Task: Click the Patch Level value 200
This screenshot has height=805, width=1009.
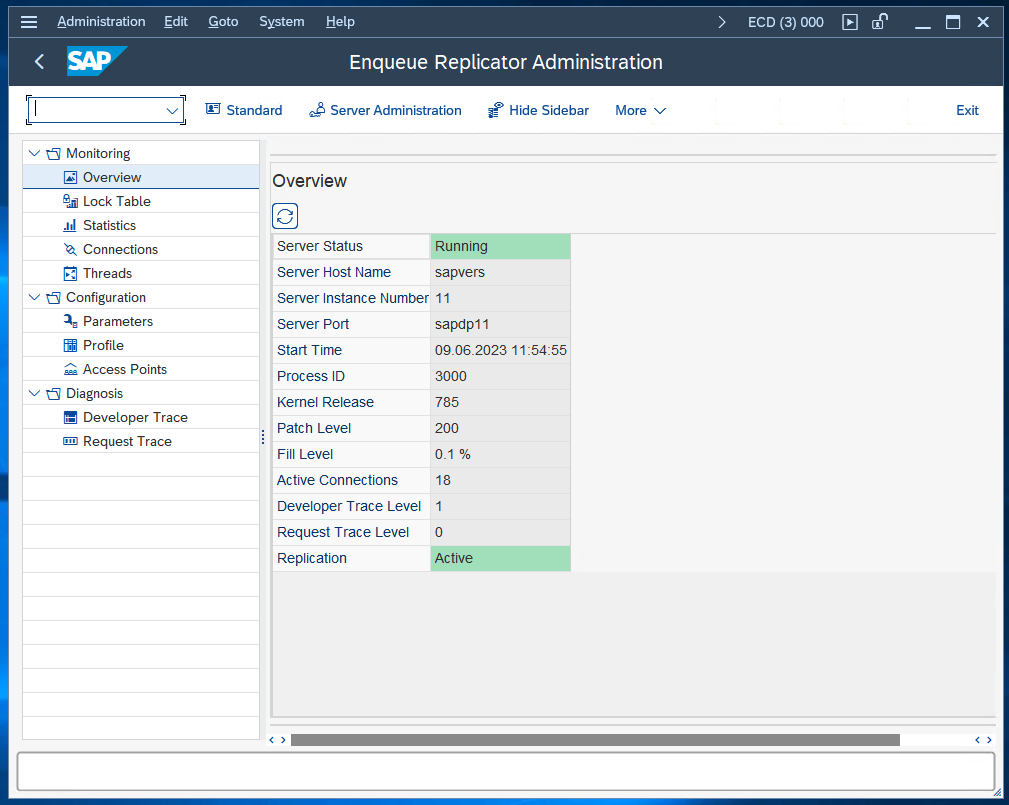Action: (x=447, y=429)
